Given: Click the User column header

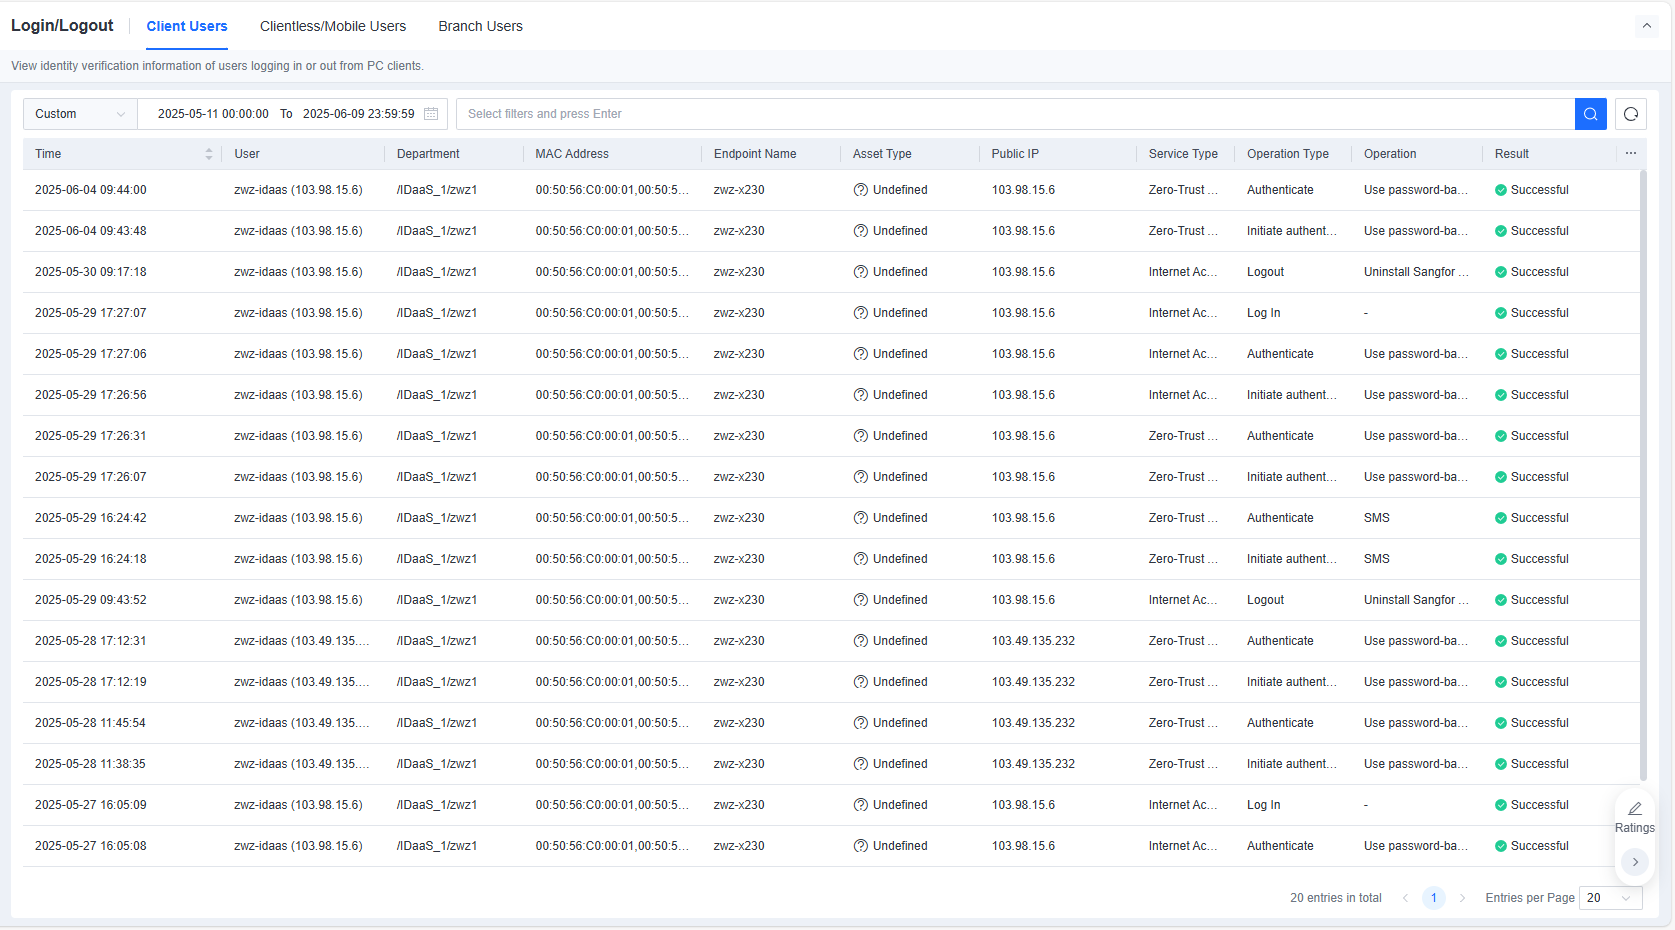Looking at the screenshot, I should (x=247, y=154).
